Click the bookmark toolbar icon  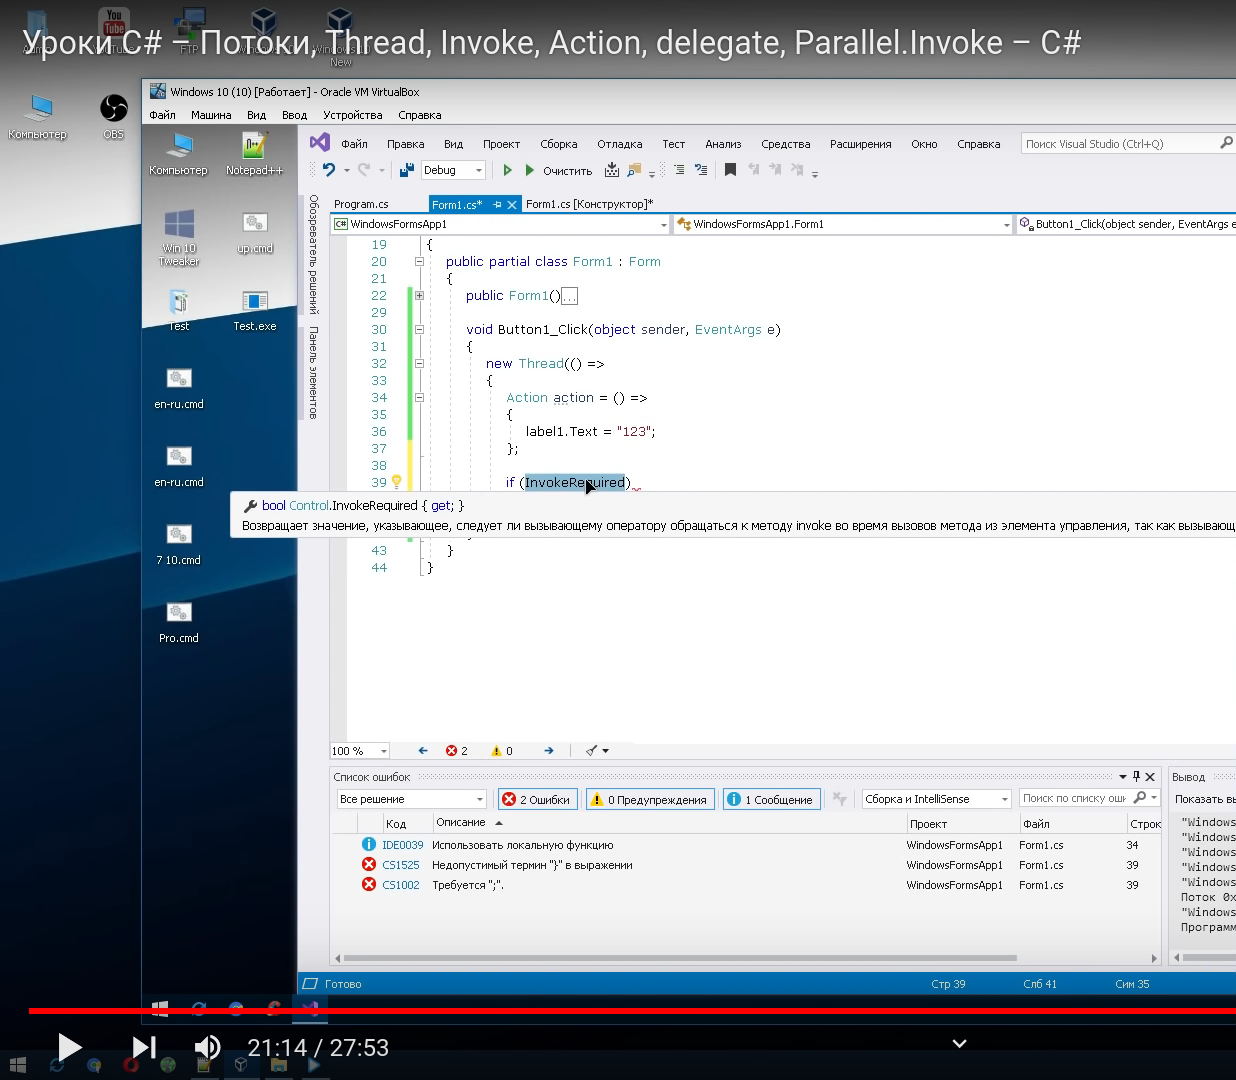click(731, 170)
